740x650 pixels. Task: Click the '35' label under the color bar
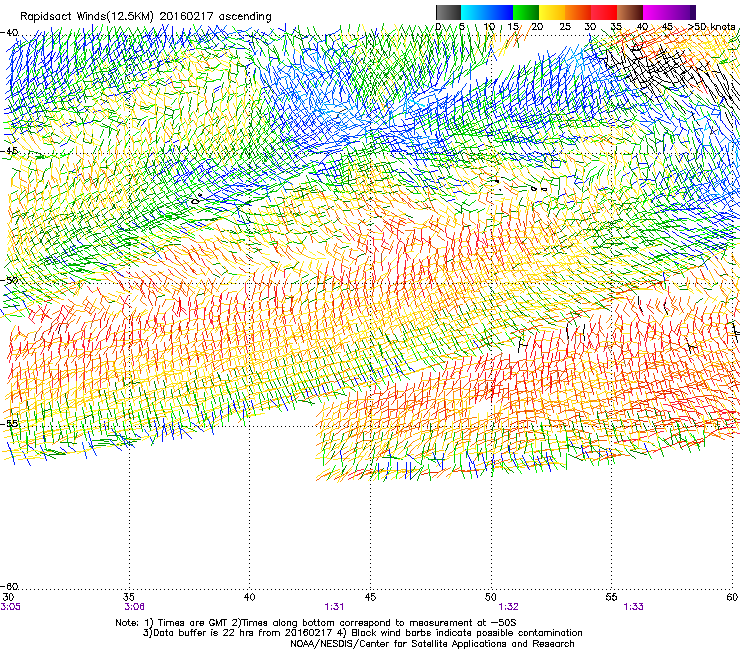tap(616, 27)
